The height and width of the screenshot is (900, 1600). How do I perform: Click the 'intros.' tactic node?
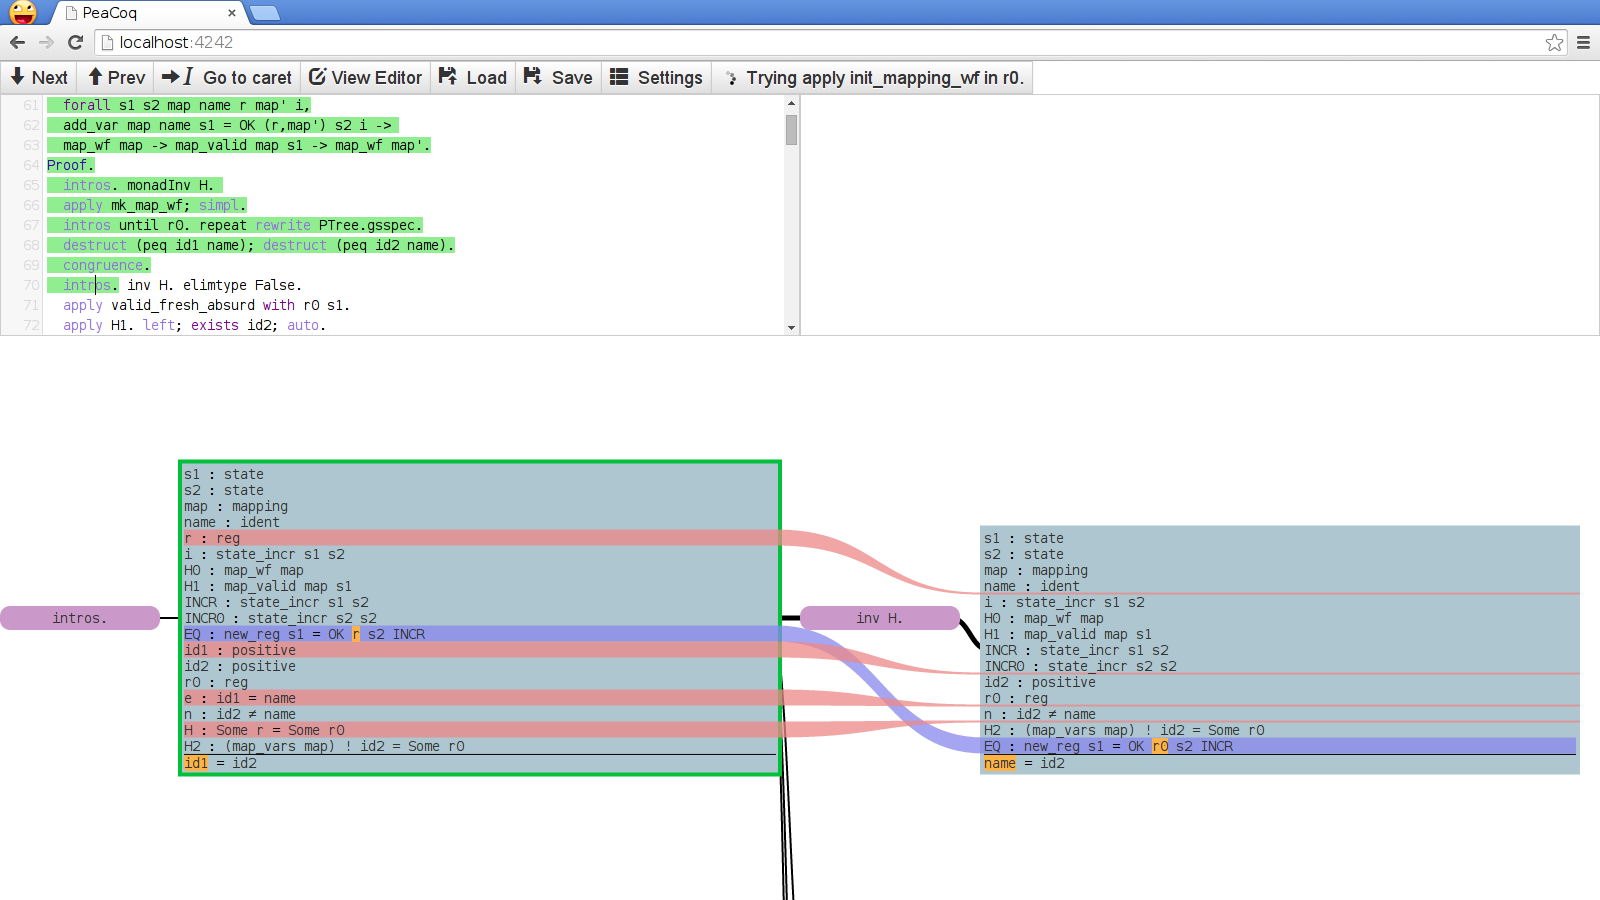pos(80,618)
